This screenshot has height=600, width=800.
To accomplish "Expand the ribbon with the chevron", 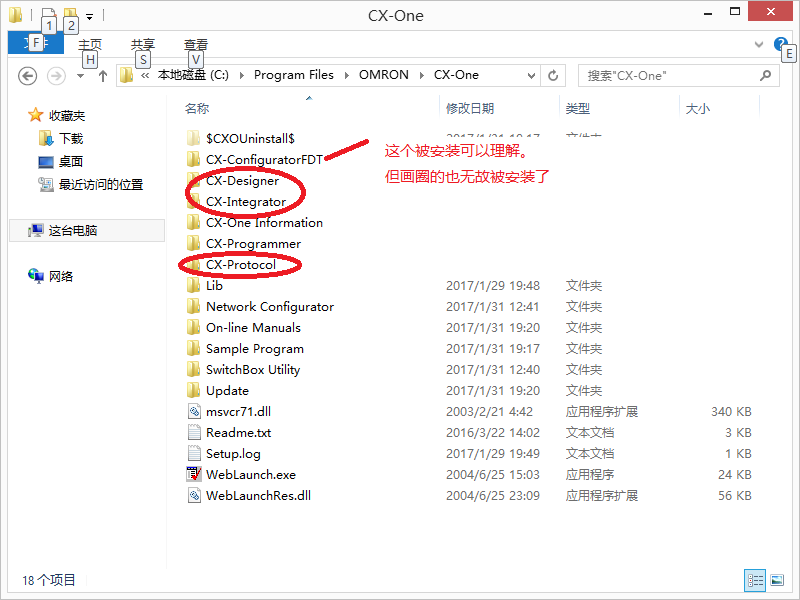I will (x=759, y=45).
